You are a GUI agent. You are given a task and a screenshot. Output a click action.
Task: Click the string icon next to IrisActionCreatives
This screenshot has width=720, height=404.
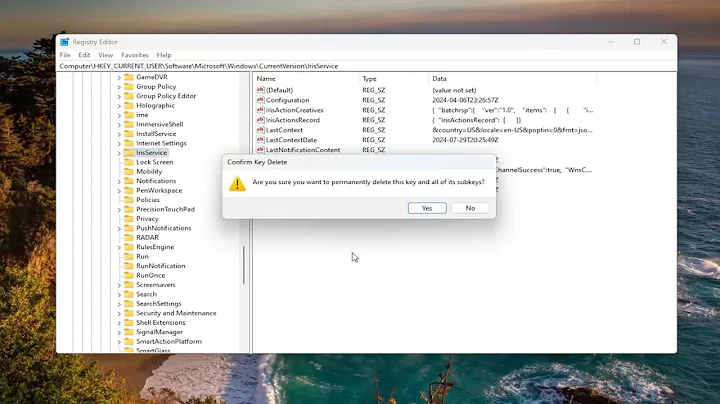(x=260, y=110)
